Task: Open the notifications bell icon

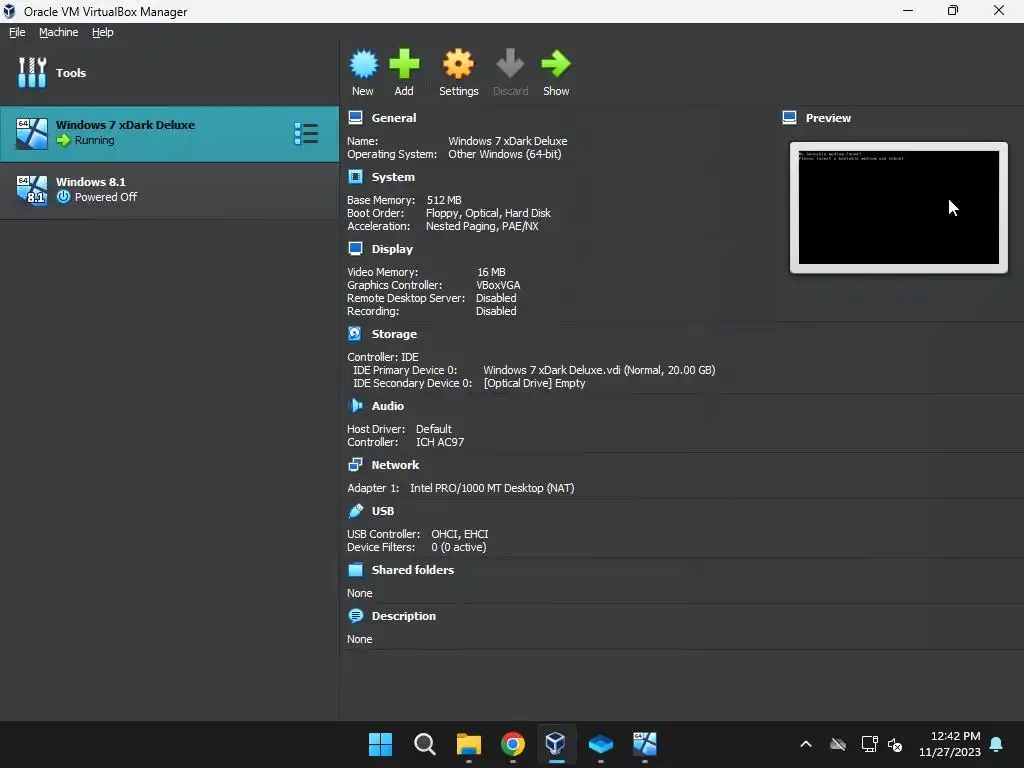Action: 997,744
